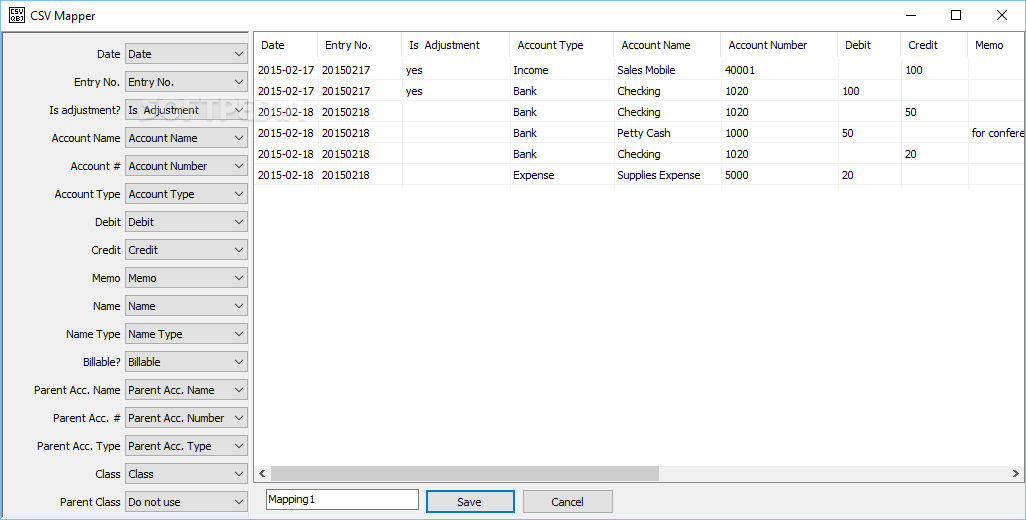Click the Account Name column header
Image resolution: width=1026 pixels, height=520 pixels.
click(x=667, y=45)
